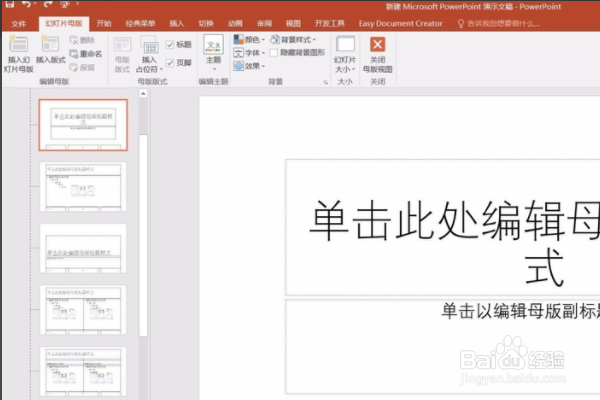Click the master title placeholder 单击此处编辑母
This screenshot has height=400, width=600.
tap(443, 227)
